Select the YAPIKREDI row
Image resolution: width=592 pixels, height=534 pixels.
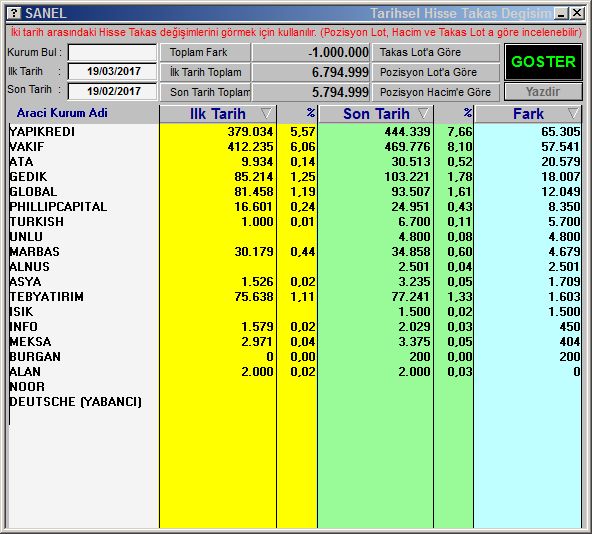click(x=295, y=131)
